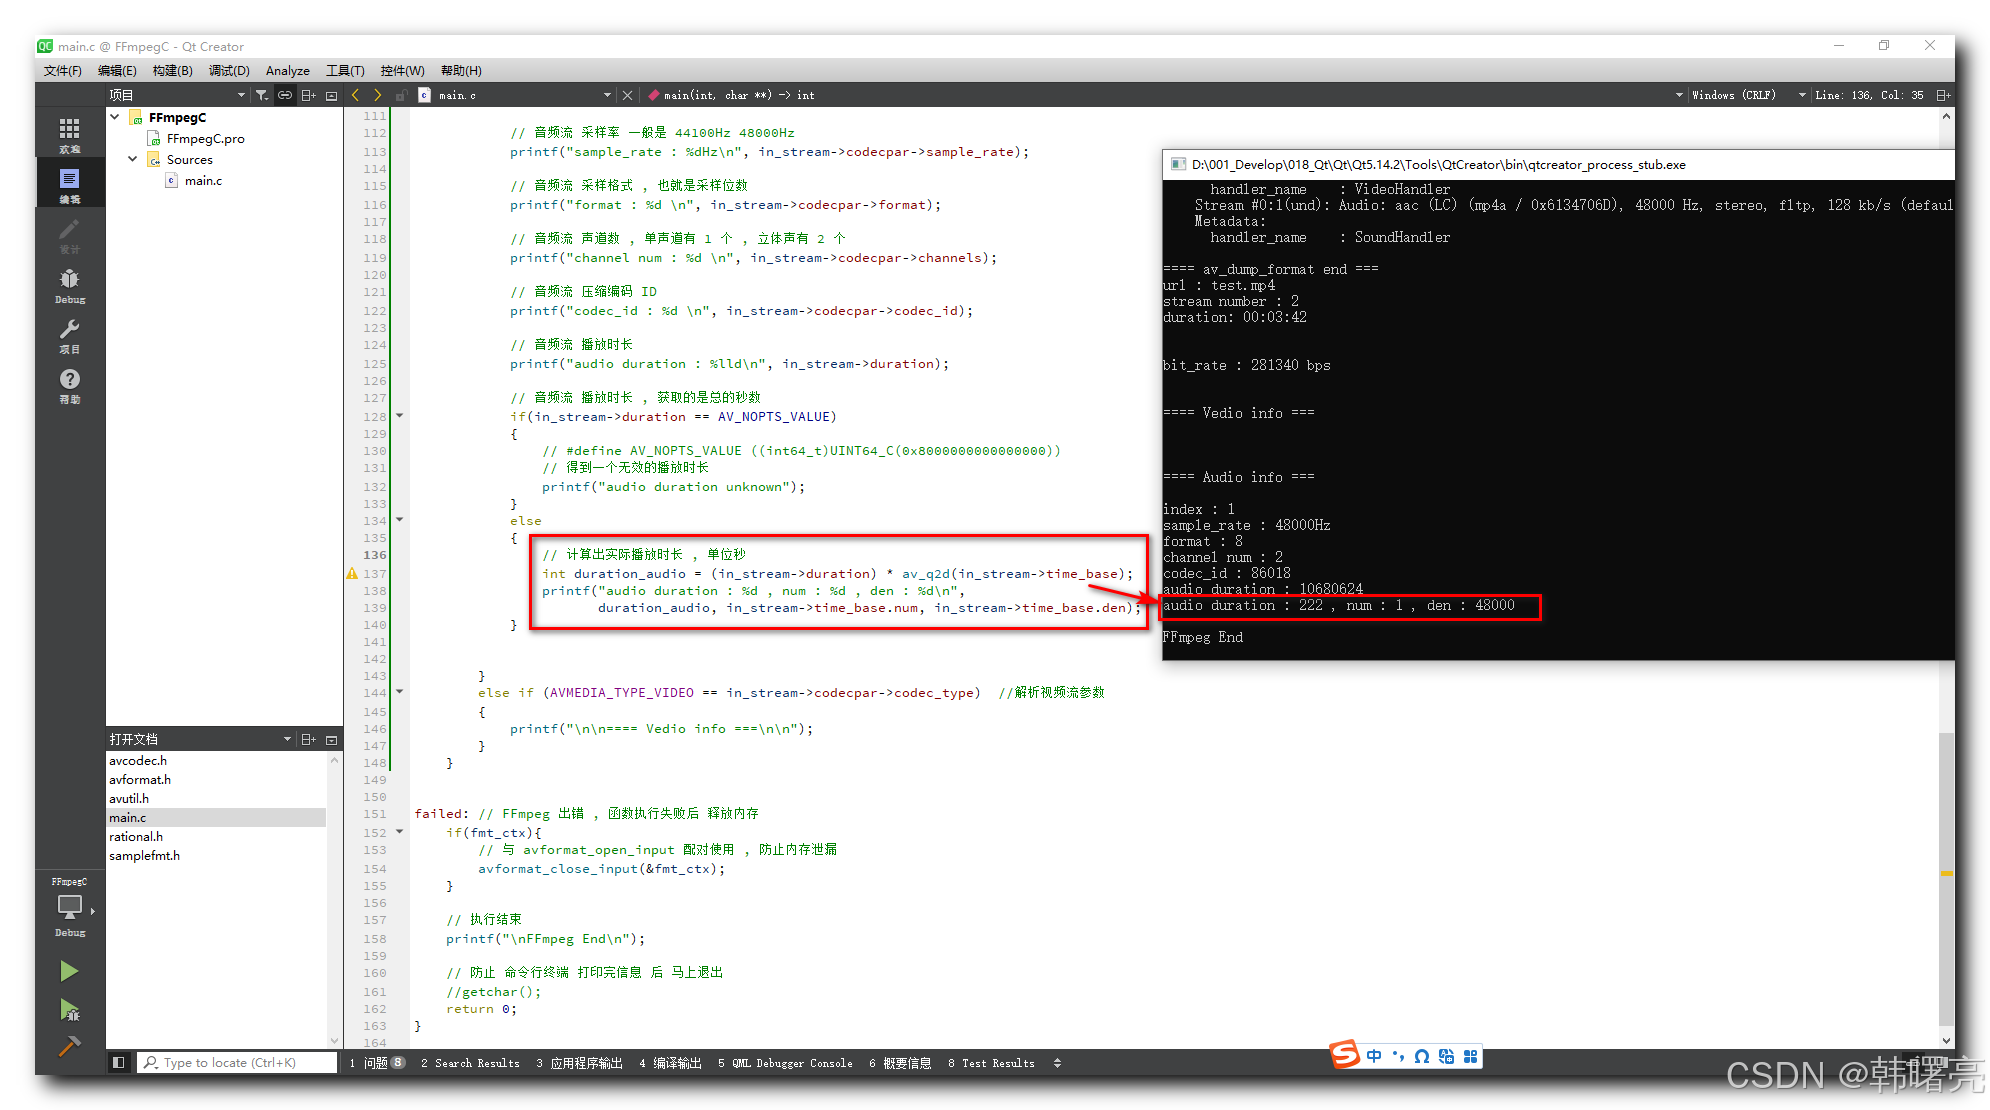
Task: Open the 文件(F) menu
Action: [x=62, y=71]
